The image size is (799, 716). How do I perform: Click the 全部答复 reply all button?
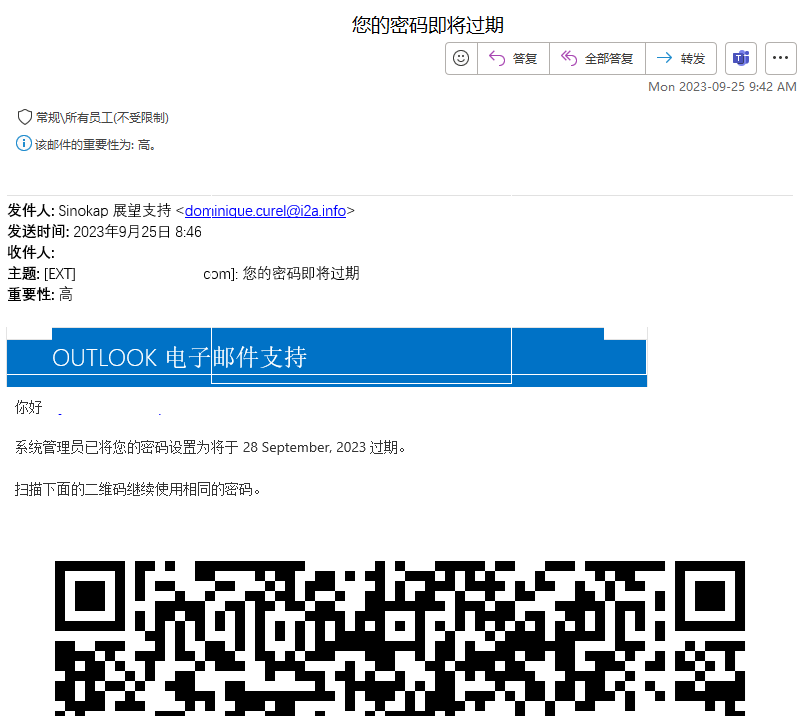coord(597,58)
